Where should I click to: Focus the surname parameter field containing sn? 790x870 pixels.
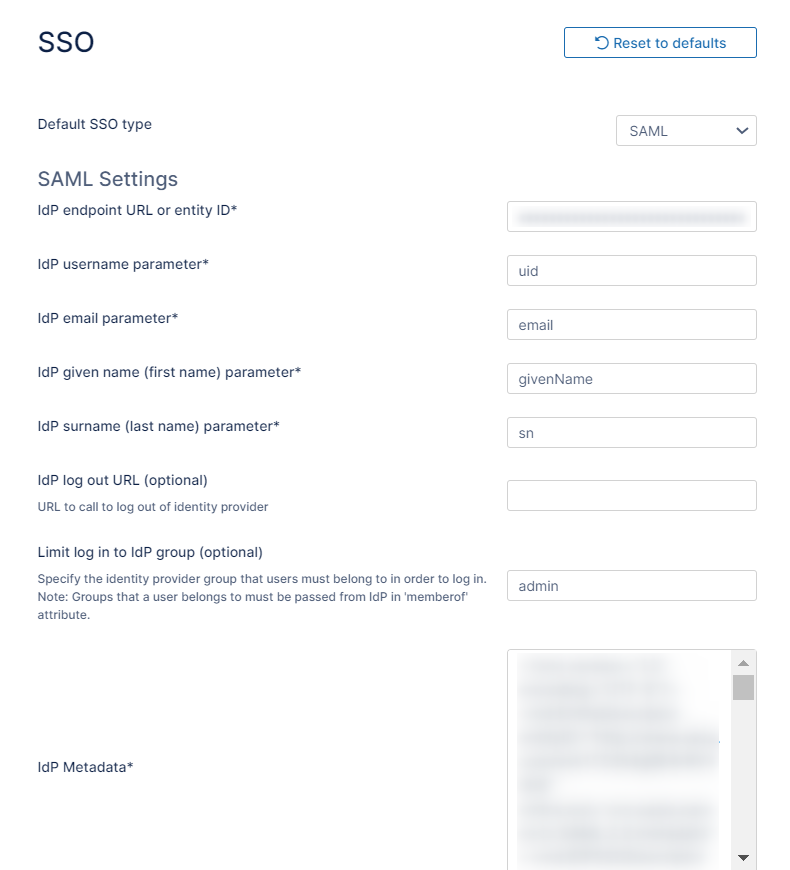pos(631,433)
